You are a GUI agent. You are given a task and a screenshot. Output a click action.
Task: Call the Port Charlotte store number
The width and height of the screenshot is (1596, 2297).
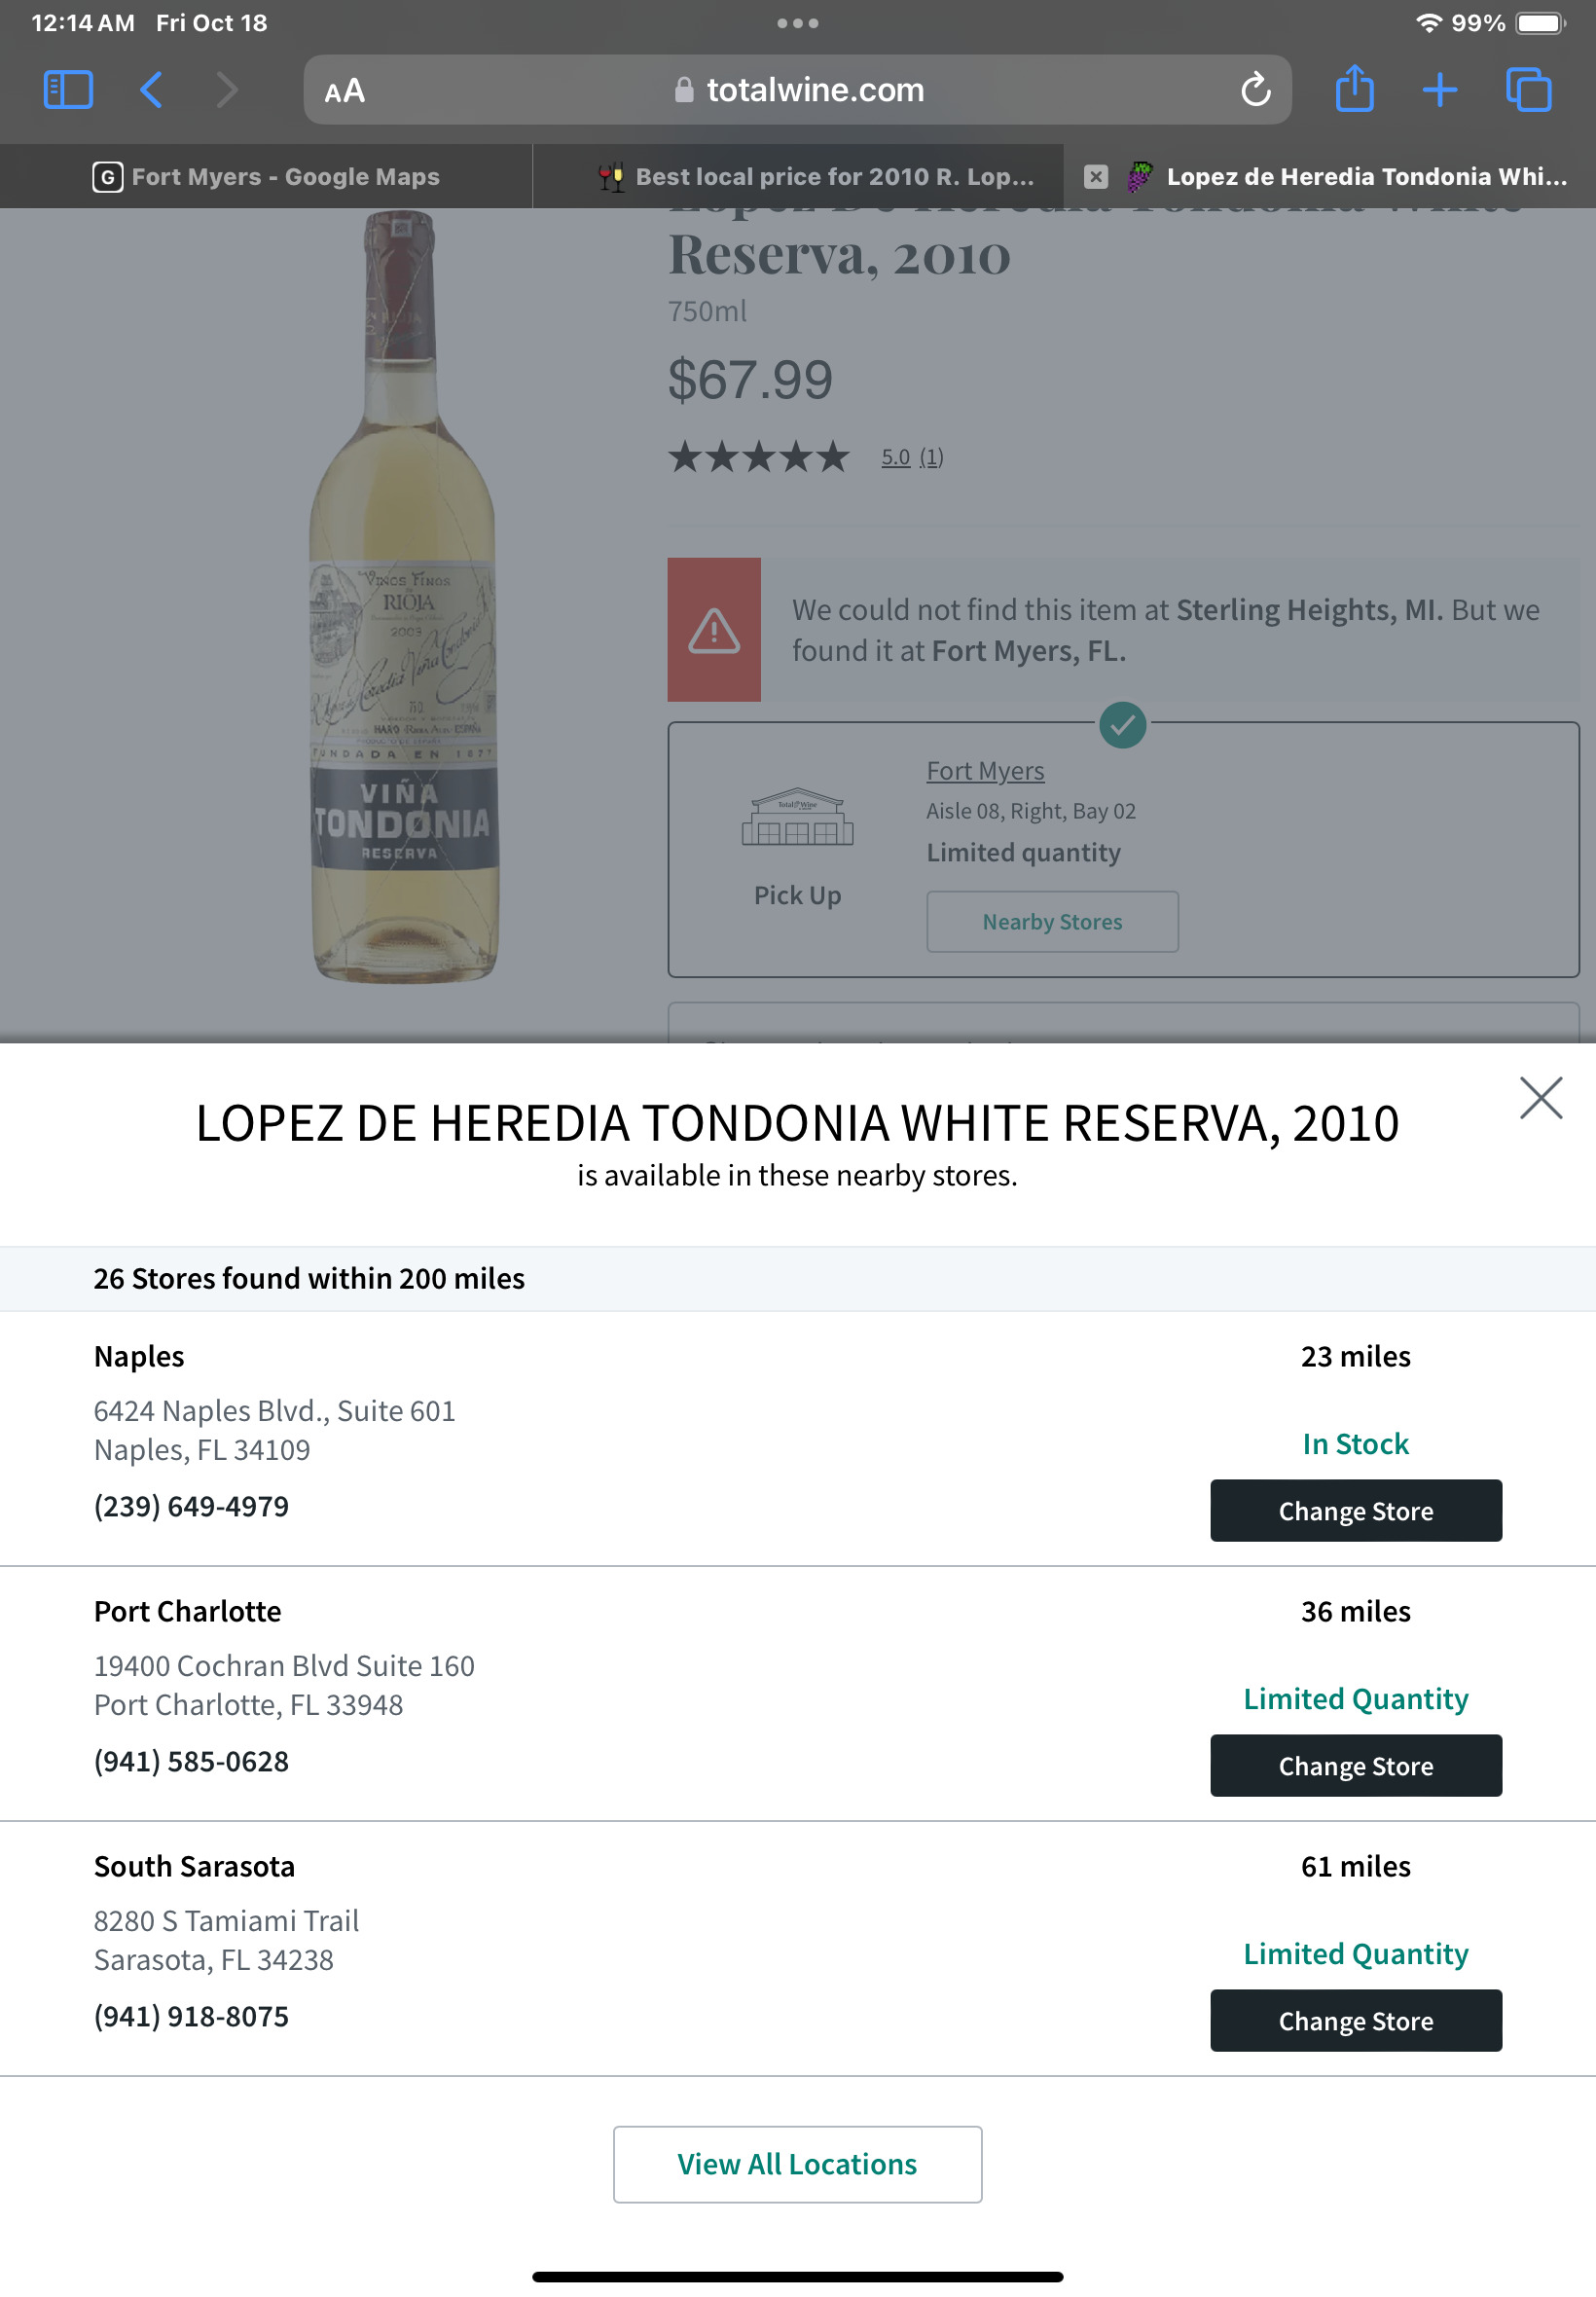point(191,1761)
